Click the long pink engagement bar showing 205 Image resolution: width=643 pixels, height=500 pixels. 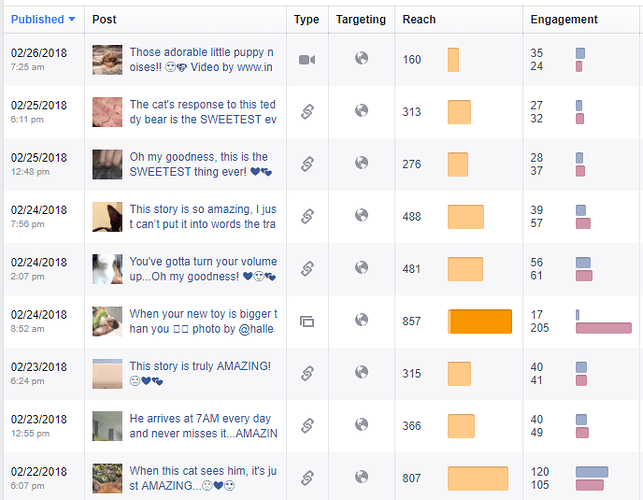pyautogui.click(x=603, y=328)
